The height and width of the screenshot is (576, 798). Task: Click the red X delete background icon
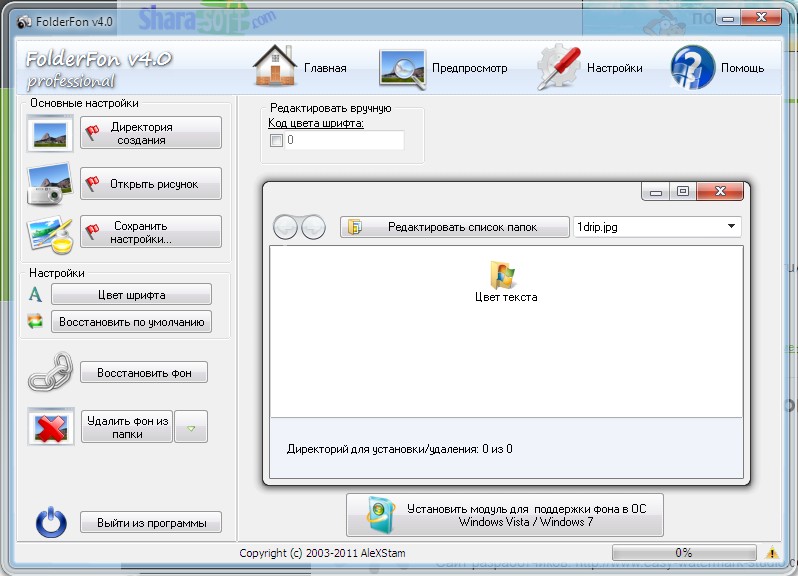(50, 426)
